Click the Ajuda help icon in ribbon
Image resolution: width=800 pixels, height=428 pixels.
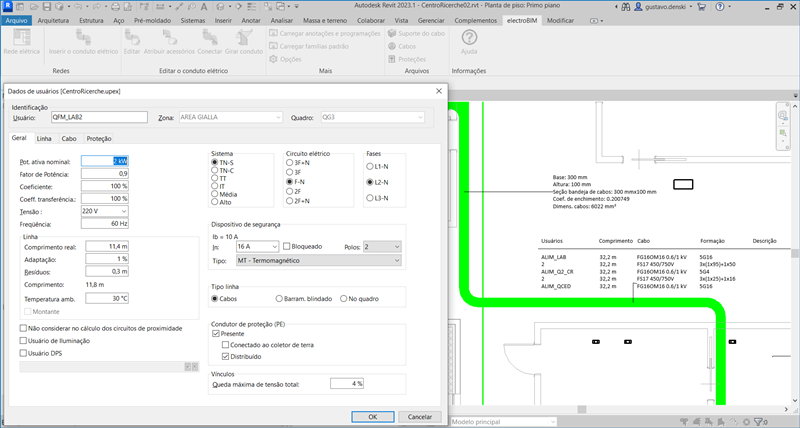point(468,38)
